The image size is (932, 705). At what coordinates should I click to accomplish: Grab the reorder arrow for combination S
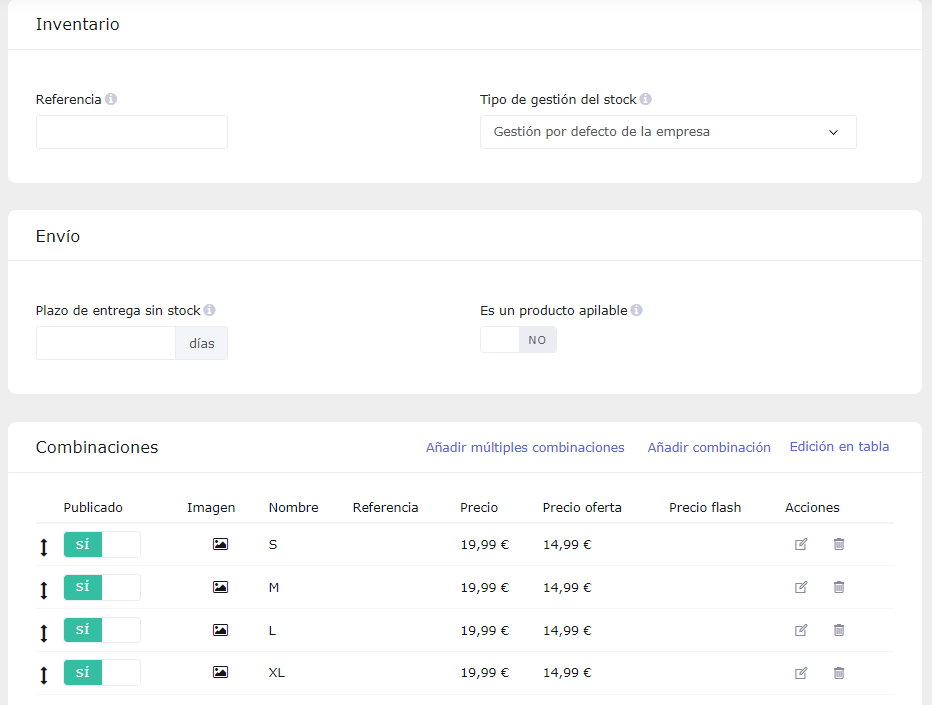click(x=43, y=547)
